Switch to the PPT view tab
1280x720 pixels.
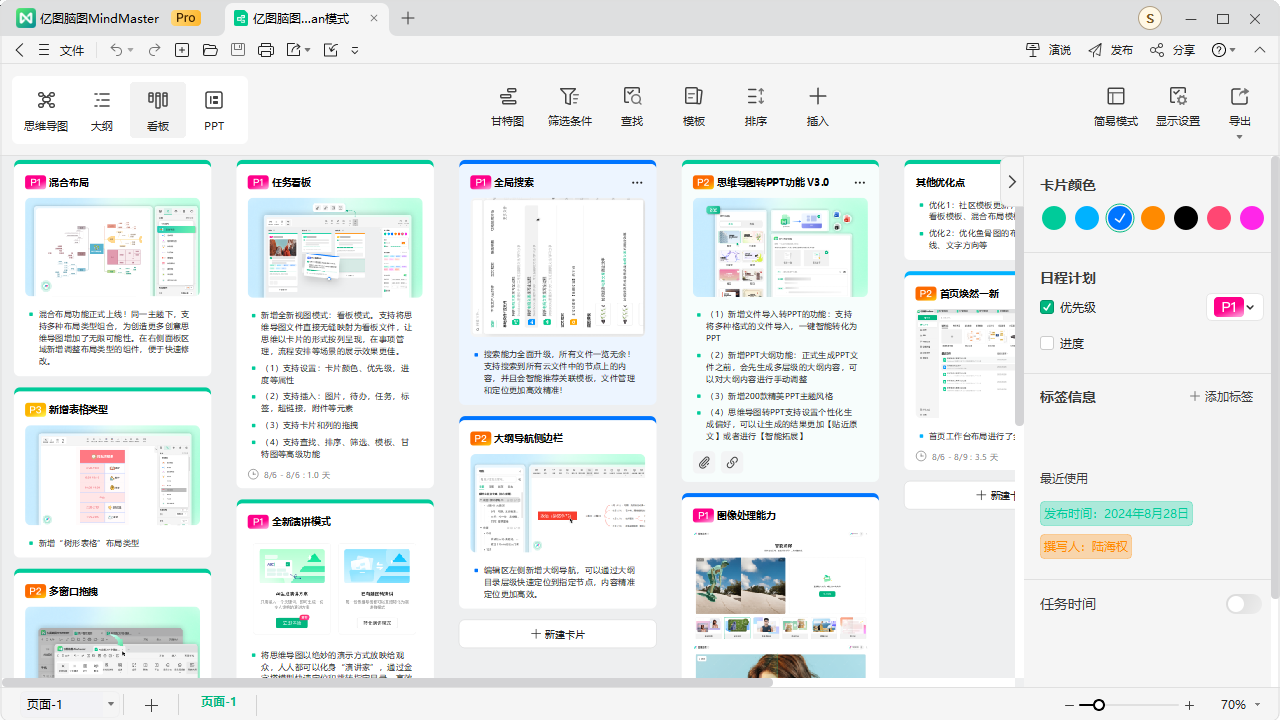click(x=213, y=110)
